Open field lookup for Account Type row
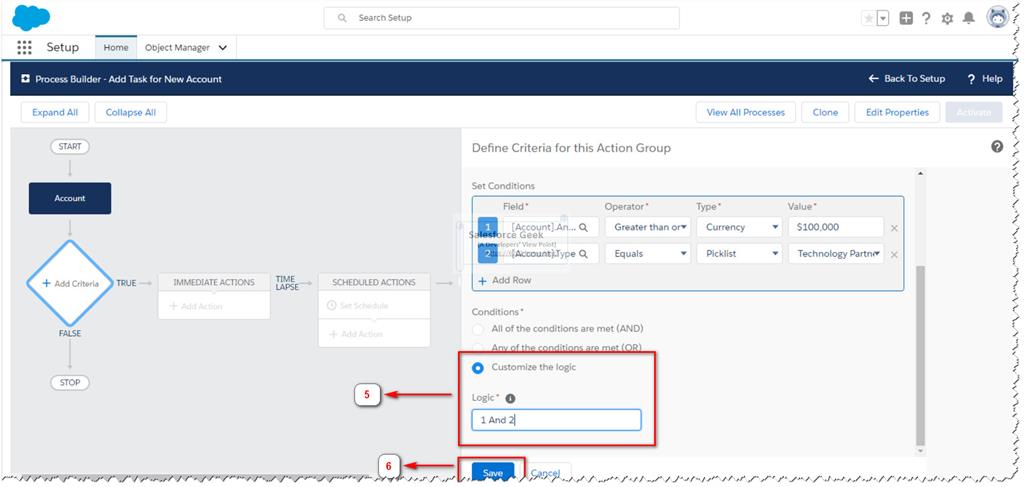Screen dimensions: 1024x487 click(584, 253)
